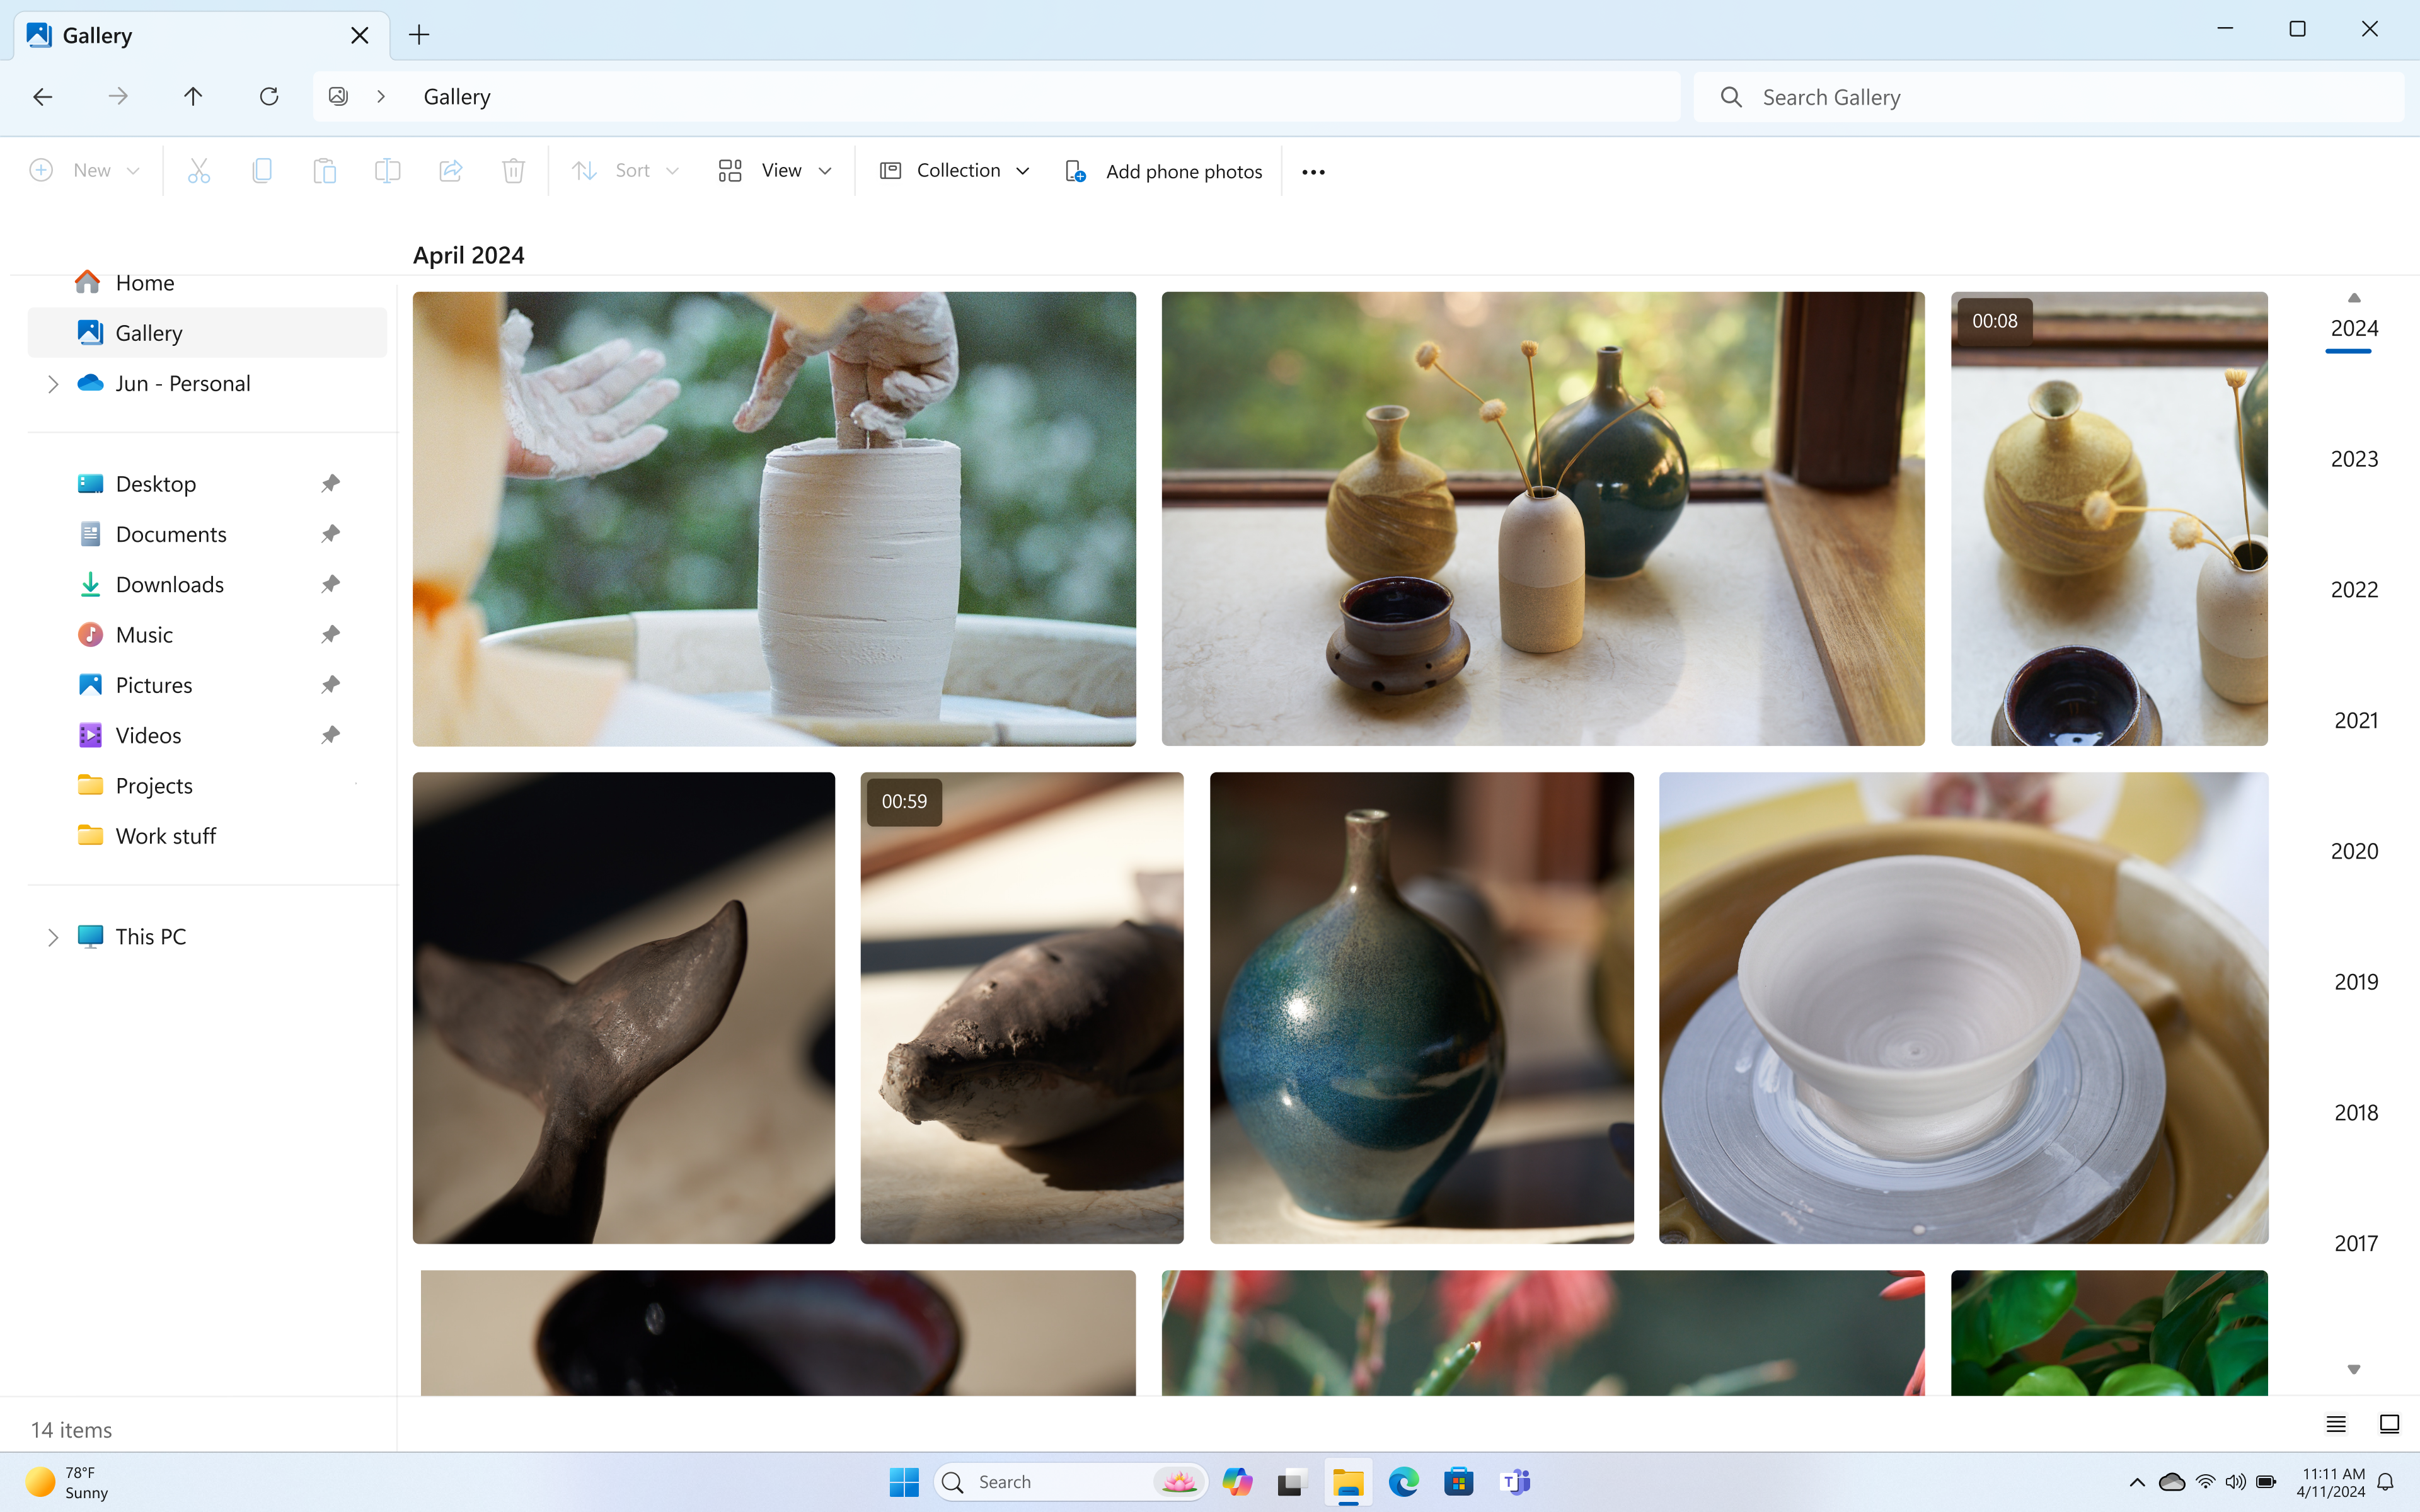2420x1512 pixels.
Task: Open the See more three-dots menu
Action: pos(1313,172)
